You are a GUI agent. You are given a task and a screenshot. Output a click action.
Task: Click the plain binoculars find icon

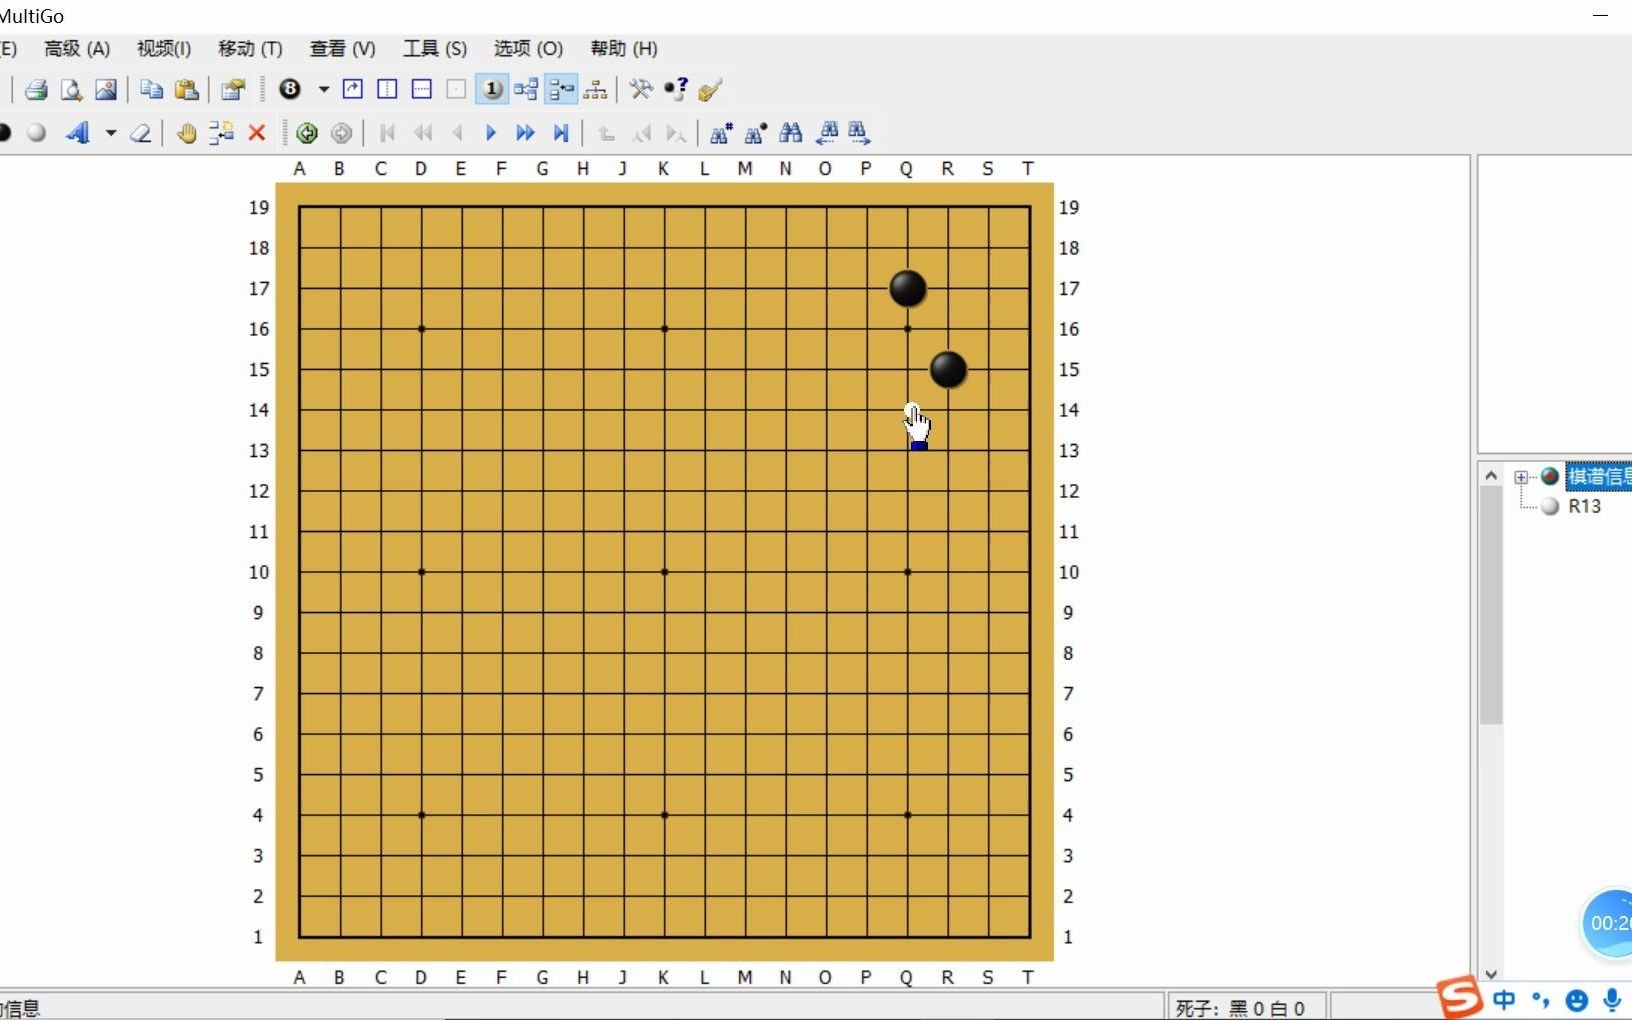tap(791, 132)
